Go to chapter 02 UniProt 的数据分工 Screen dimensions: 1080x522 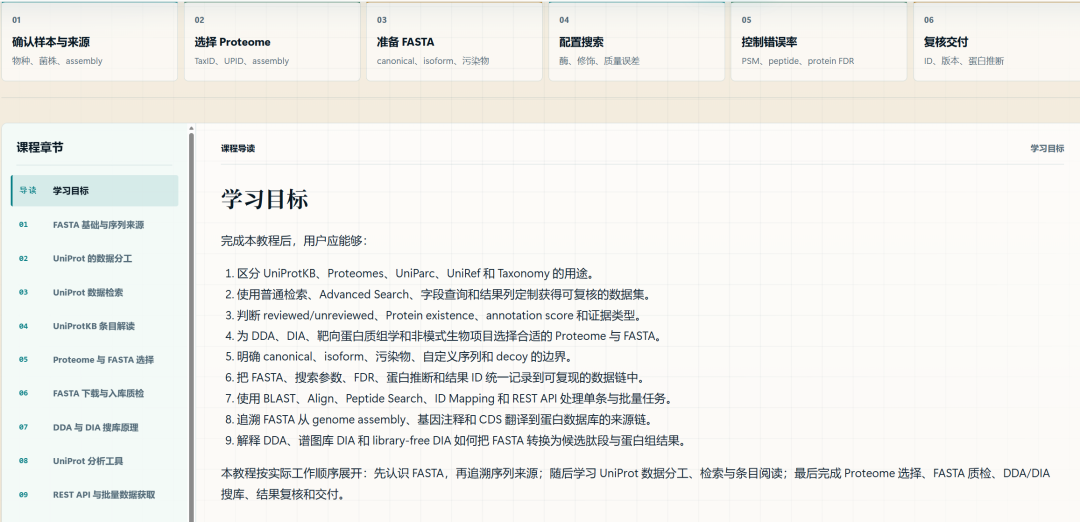[x=94, y=258]
